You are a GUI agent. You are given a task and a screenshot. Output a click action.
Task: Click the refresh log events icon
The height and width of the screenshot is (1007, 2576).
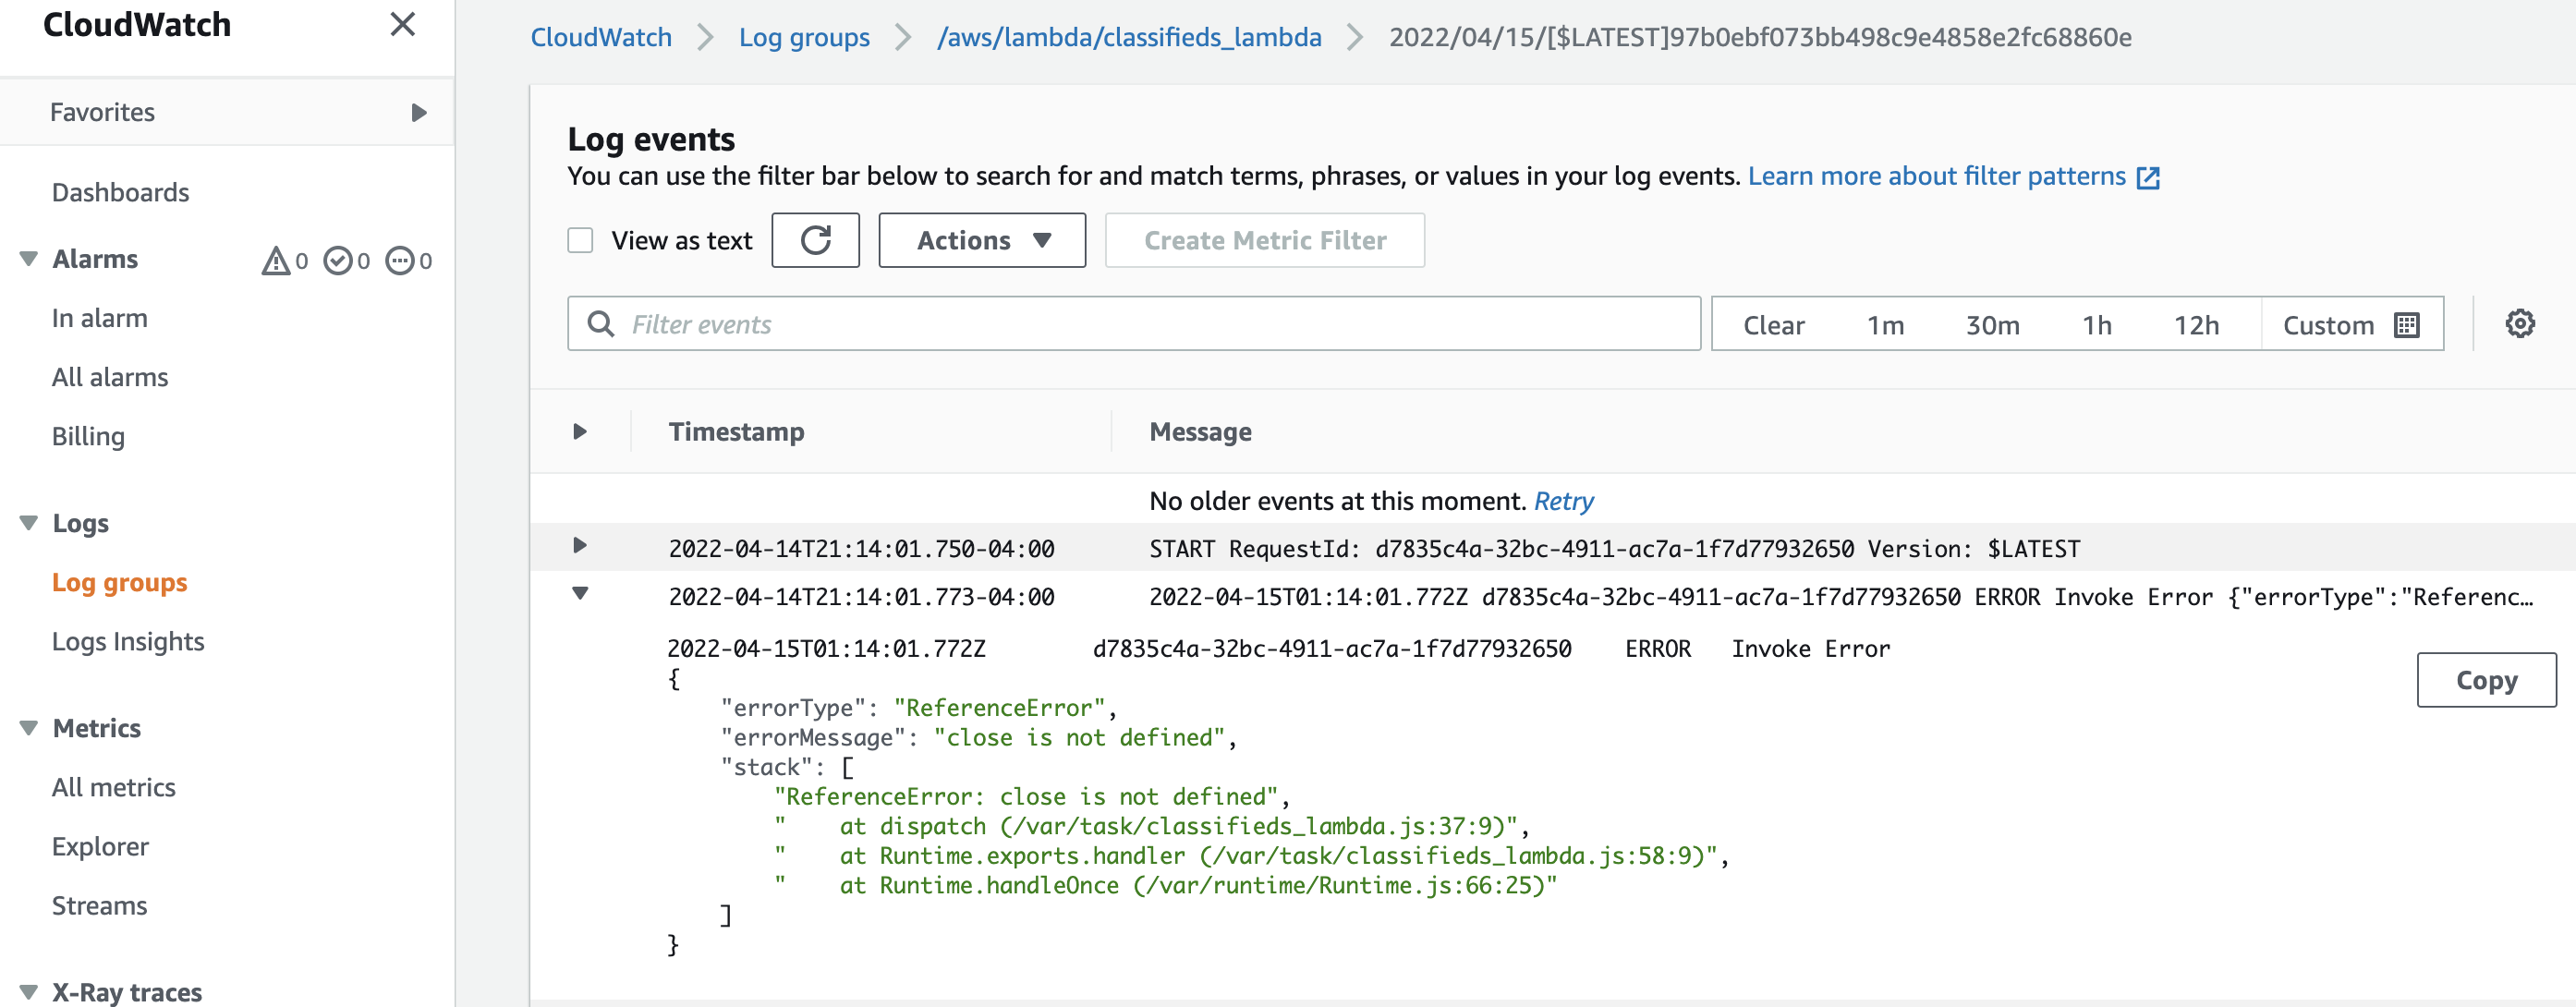pyautogui.click(x=815, y=240)
